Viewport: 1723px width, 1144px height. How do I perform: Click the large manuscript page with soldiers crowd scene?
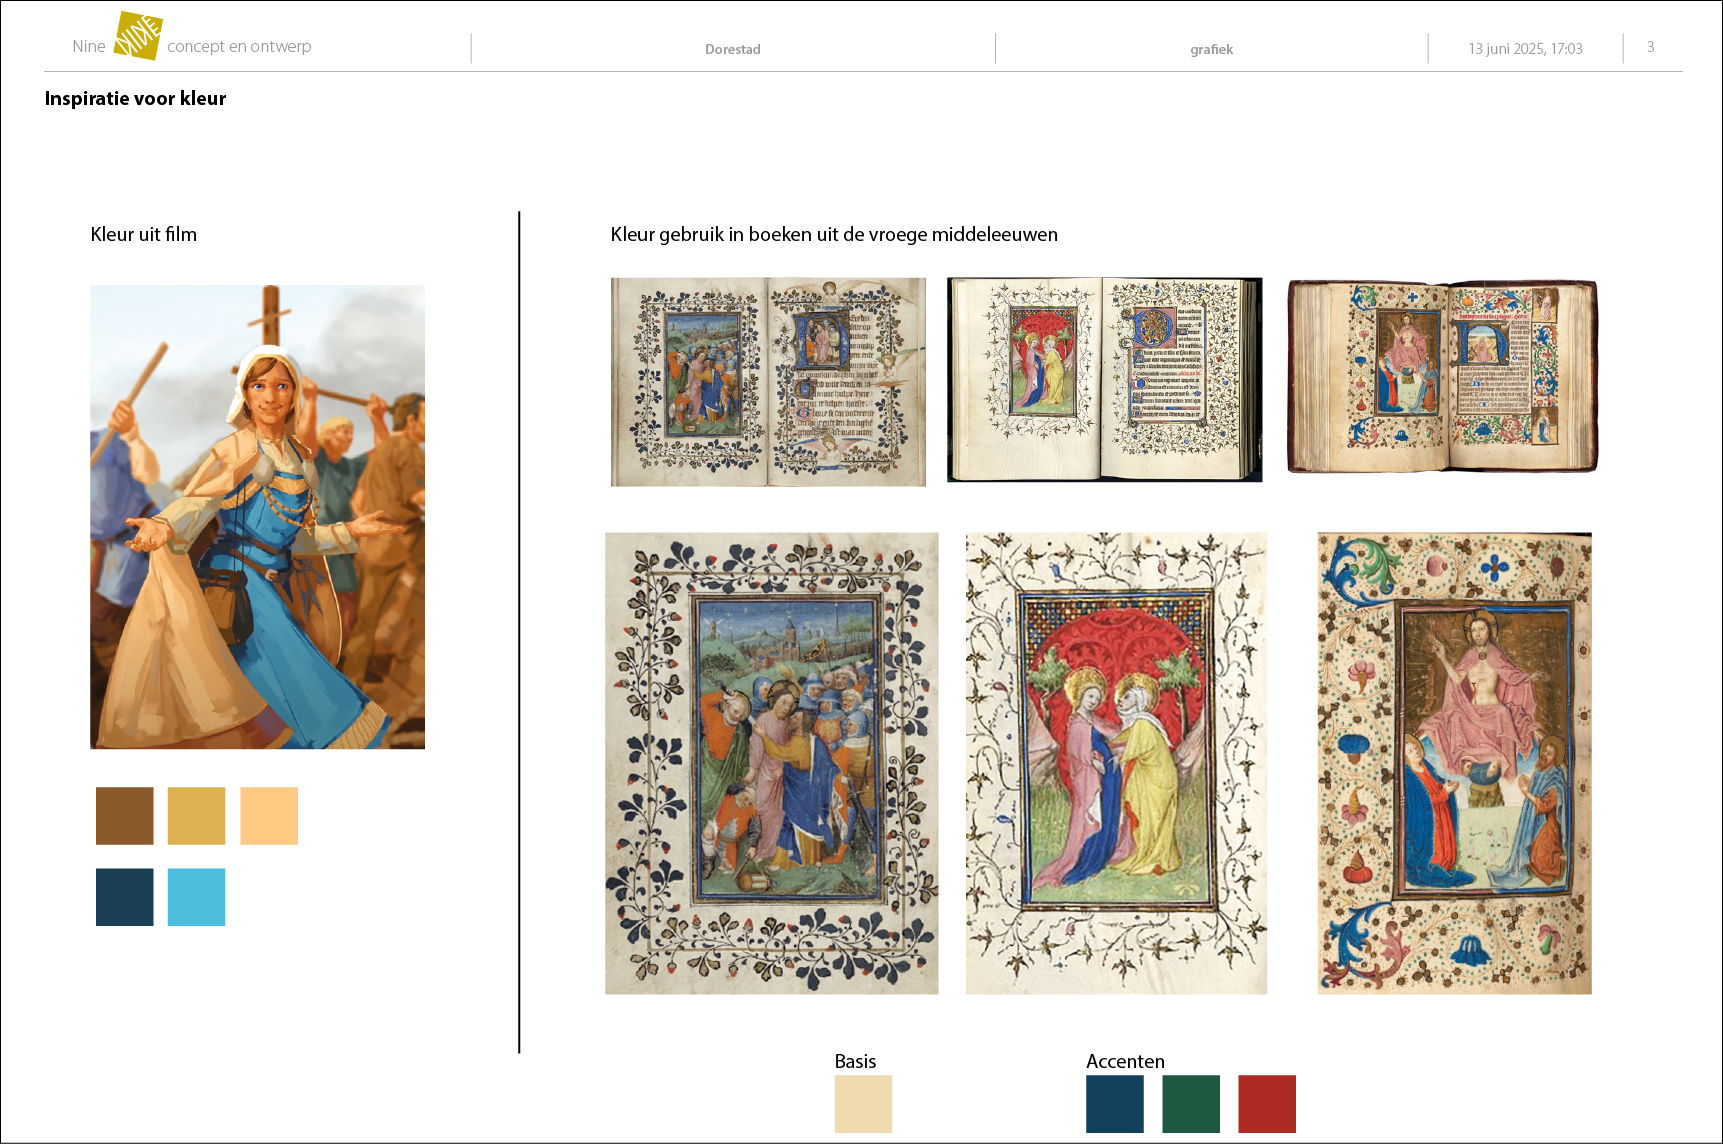(771, 763)
